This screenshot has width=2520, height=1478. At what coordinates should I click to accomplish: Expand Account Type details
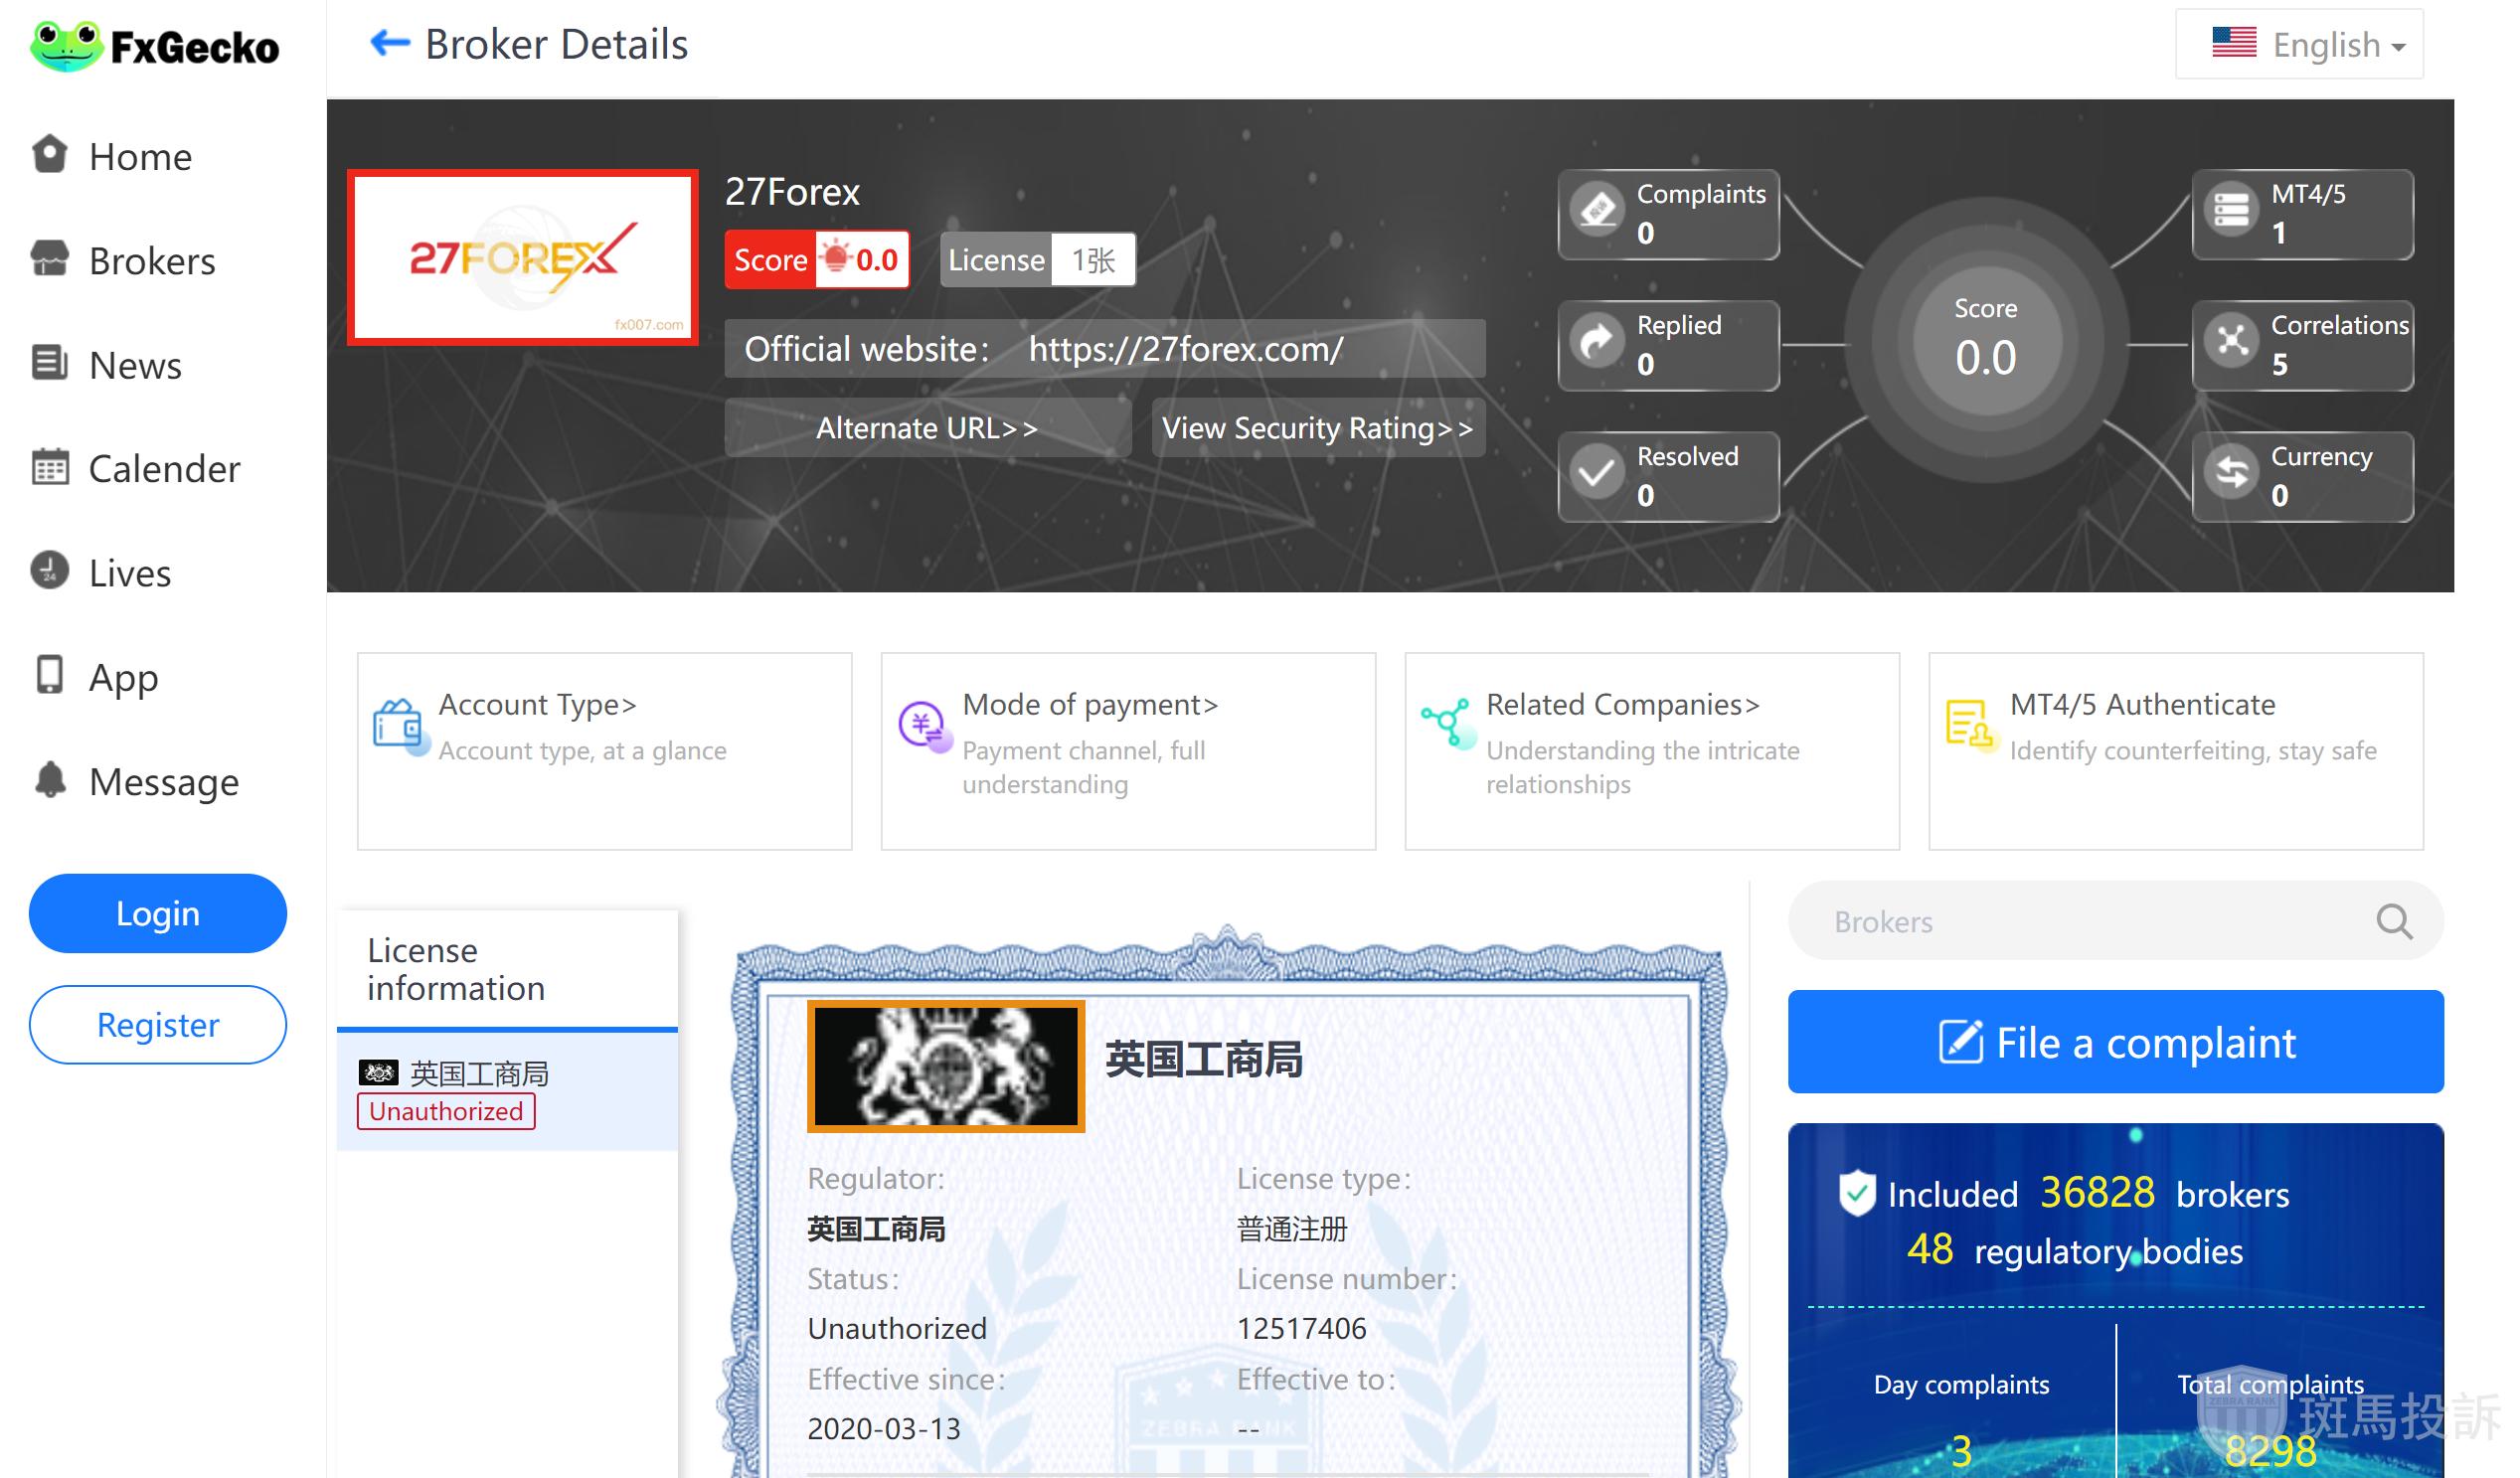point(537,705)
